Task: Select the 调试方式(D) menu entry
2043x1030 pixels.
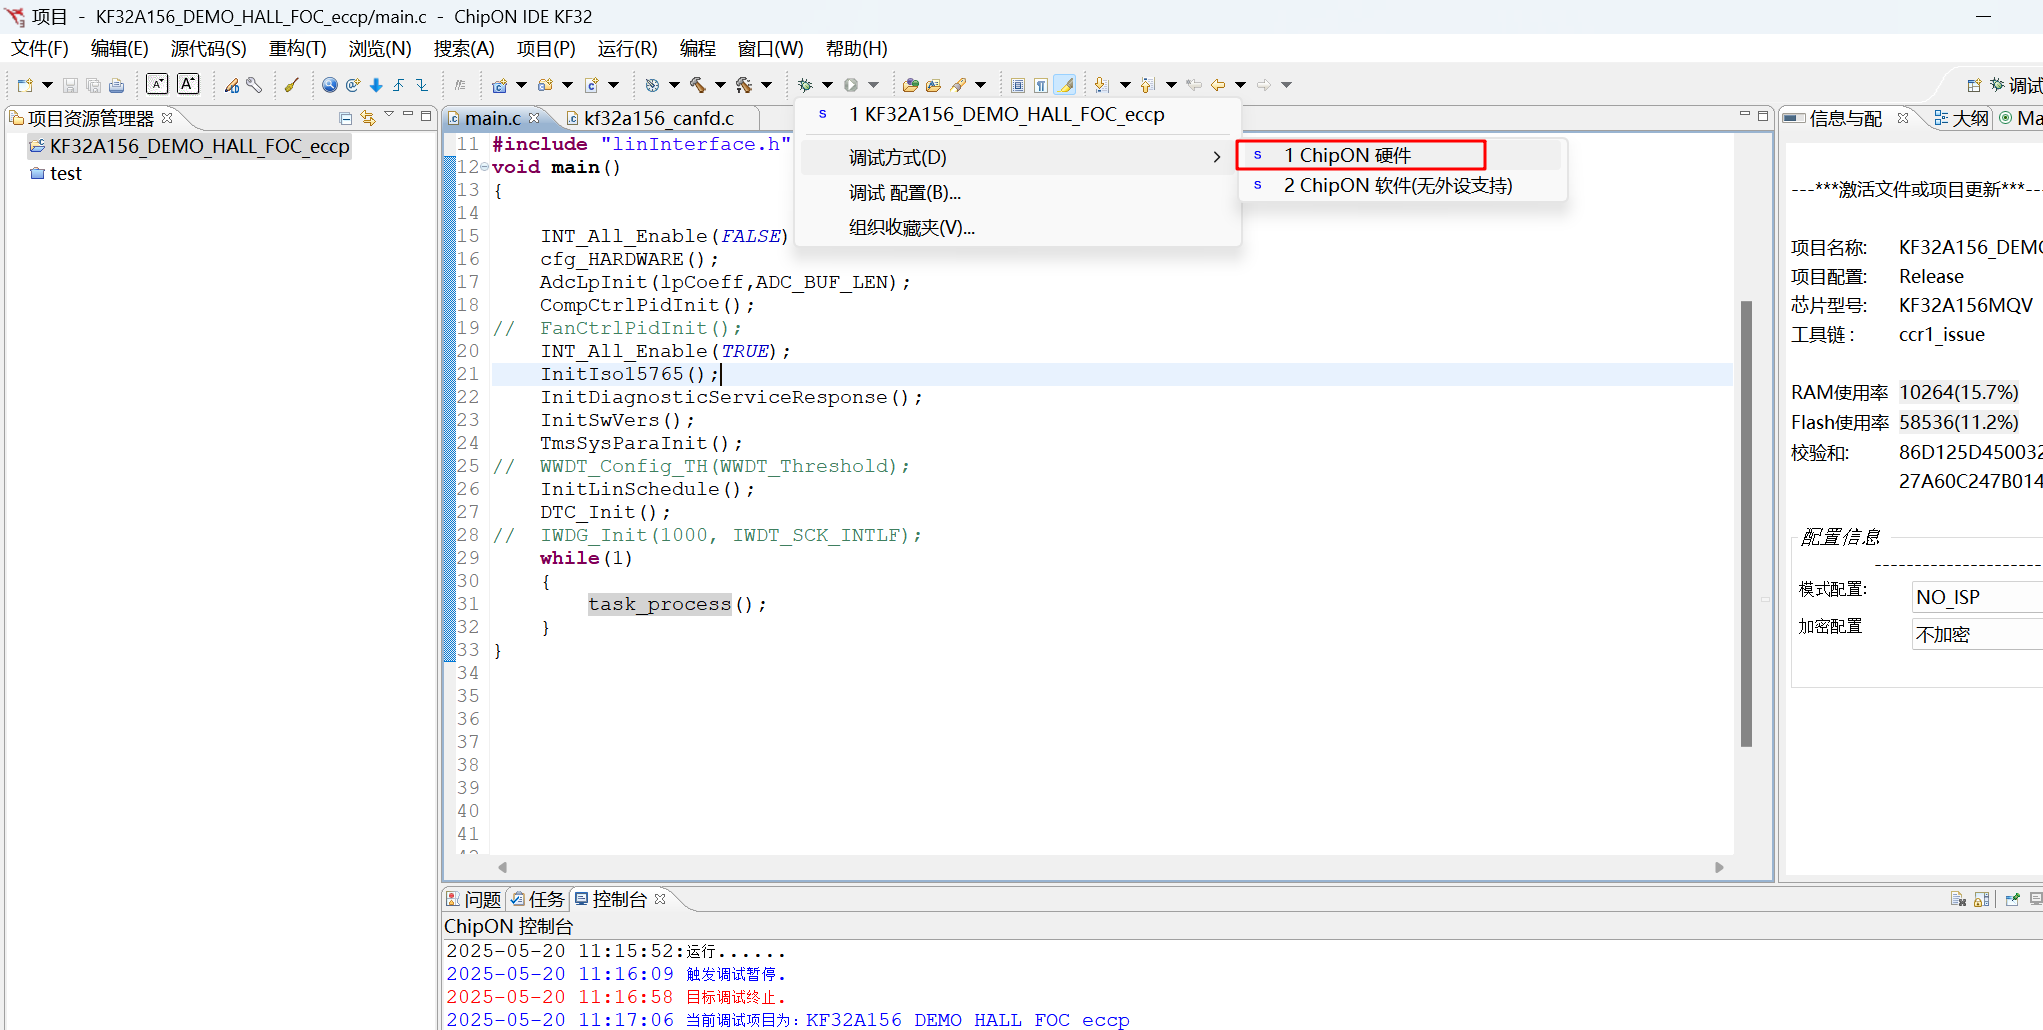Action: coord(1018,157)
